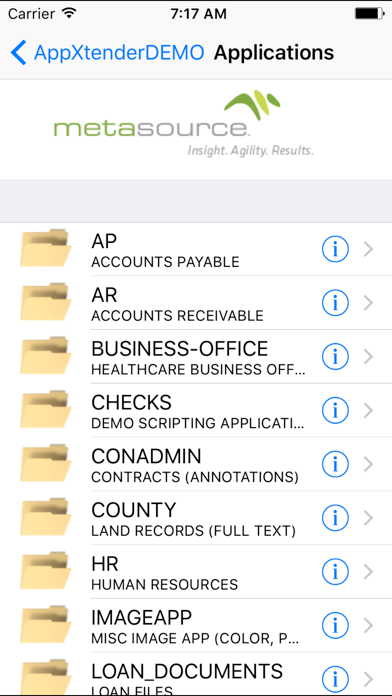Screen dimensions: 392x696
Task: Open the COUNTY folder icon
Action: coord(45,517)
